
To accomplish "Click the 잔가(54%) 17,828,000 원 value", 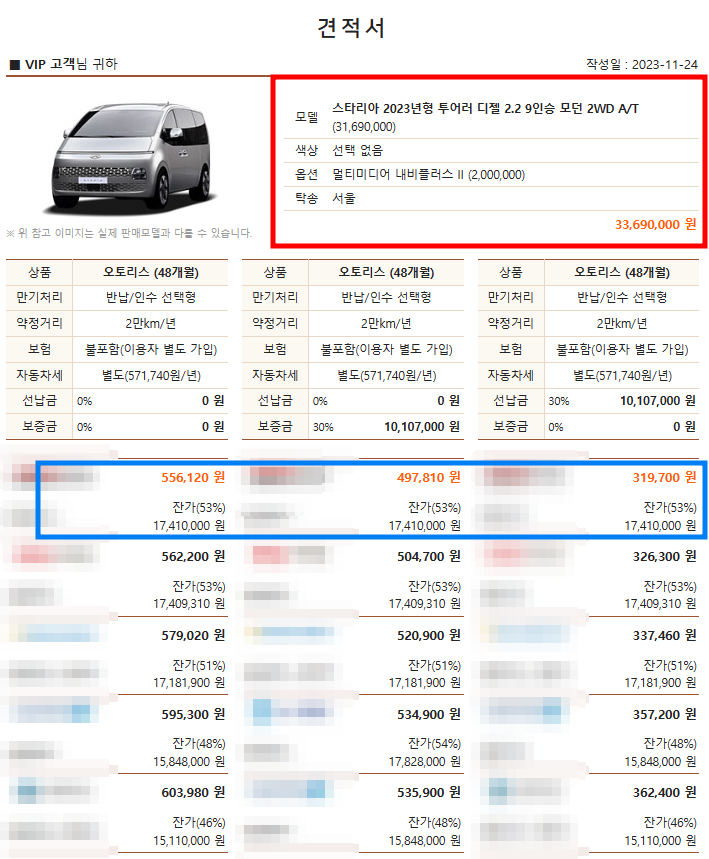I will point(425,753).
